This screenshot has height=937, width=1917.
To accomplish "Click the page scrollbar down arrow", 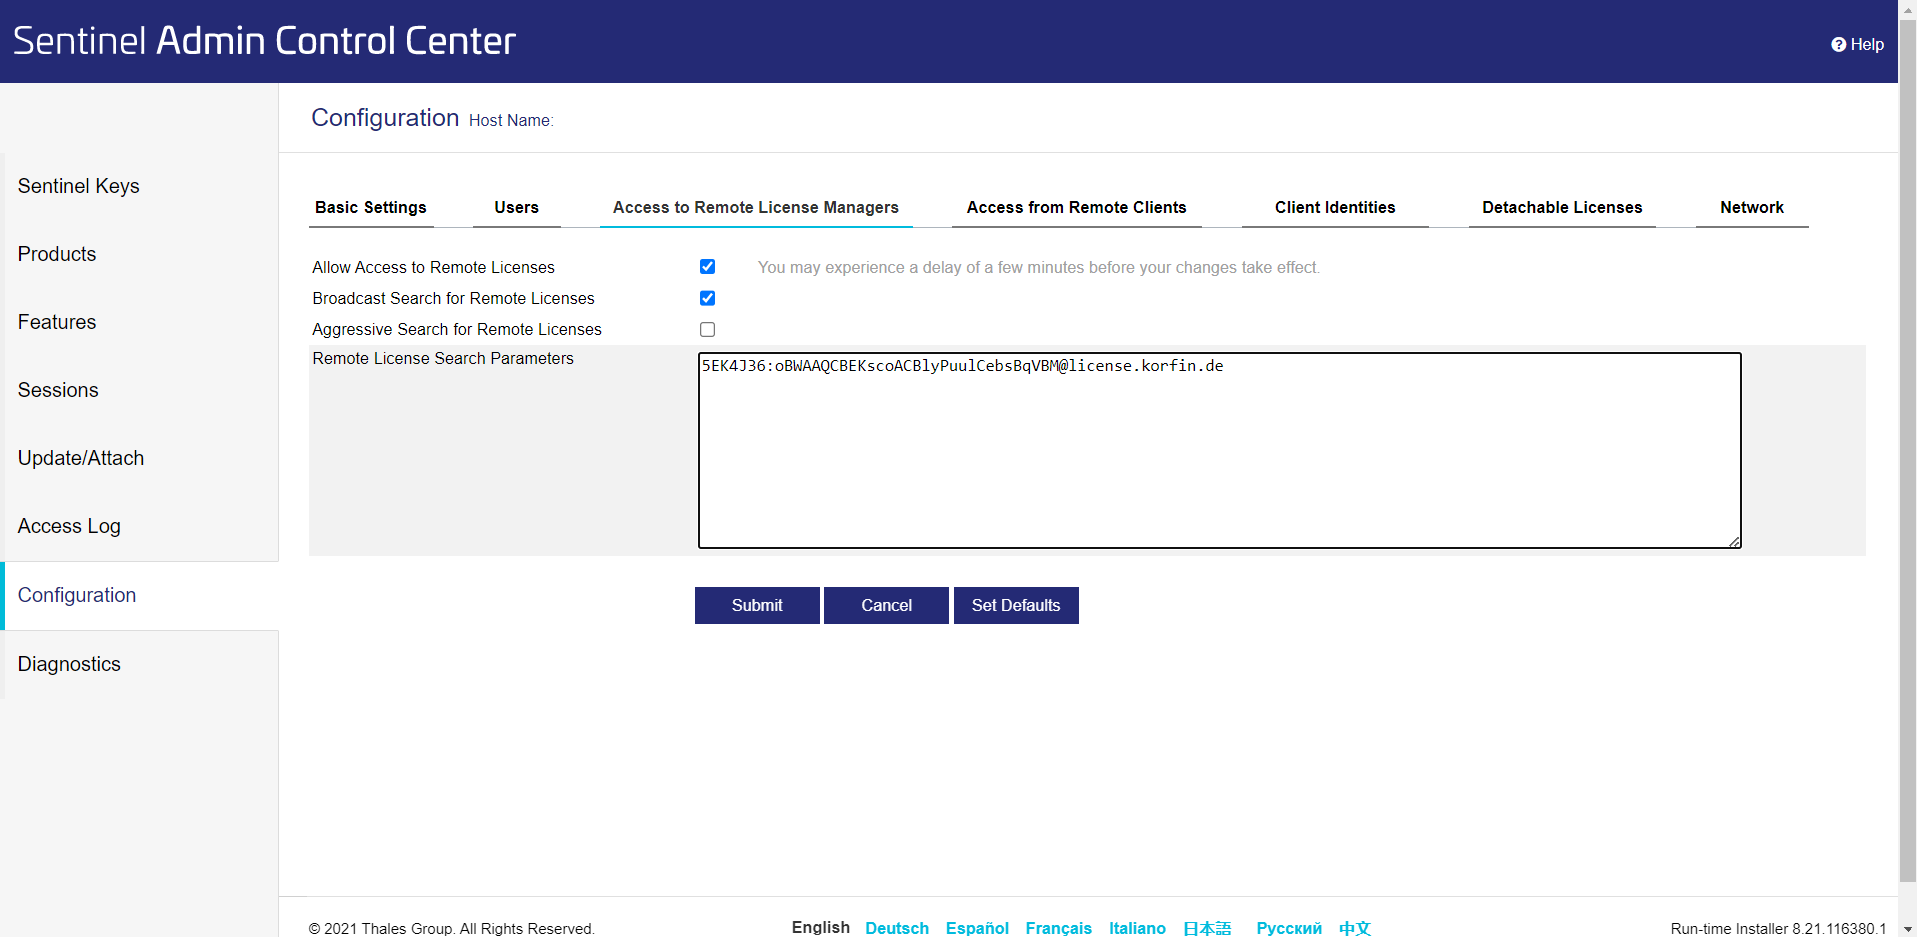I will coord(1907,929).
